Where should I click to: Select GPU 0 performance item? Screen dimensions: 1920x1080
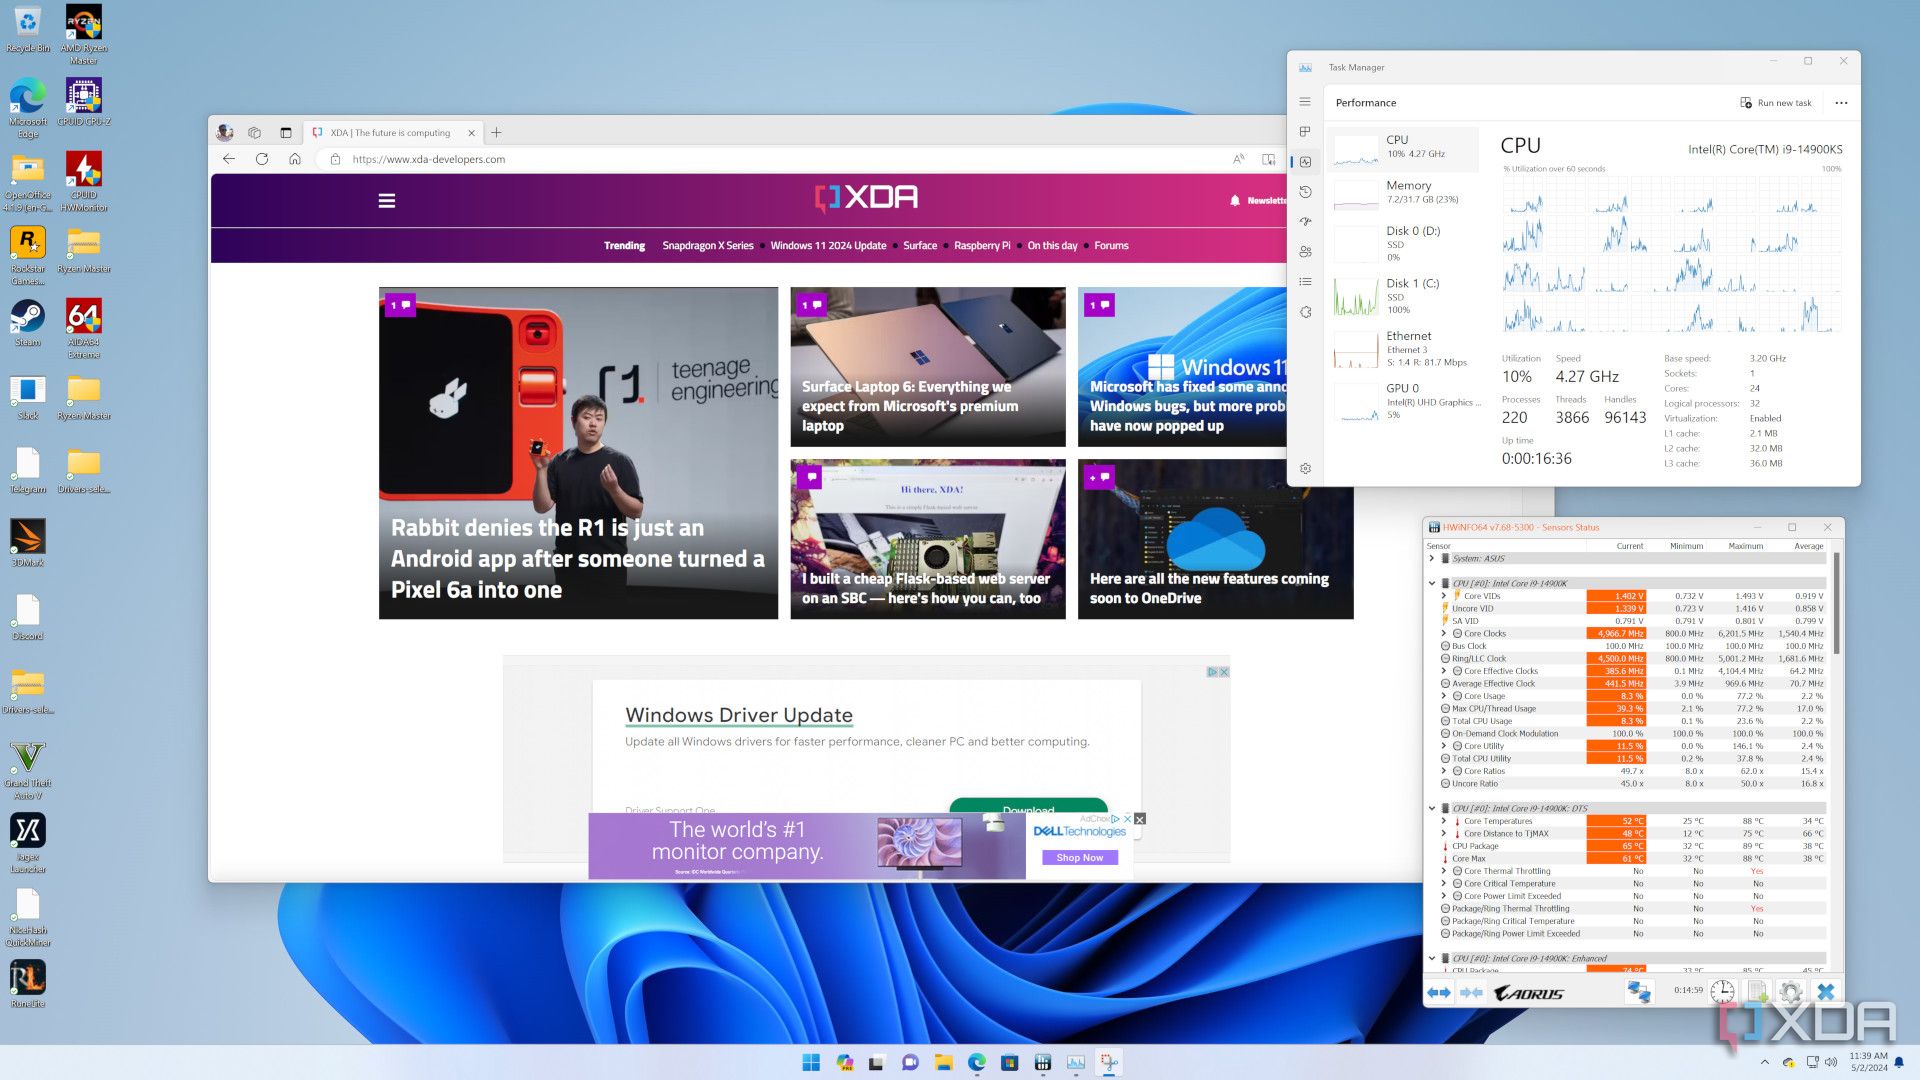coord(1405,401)
